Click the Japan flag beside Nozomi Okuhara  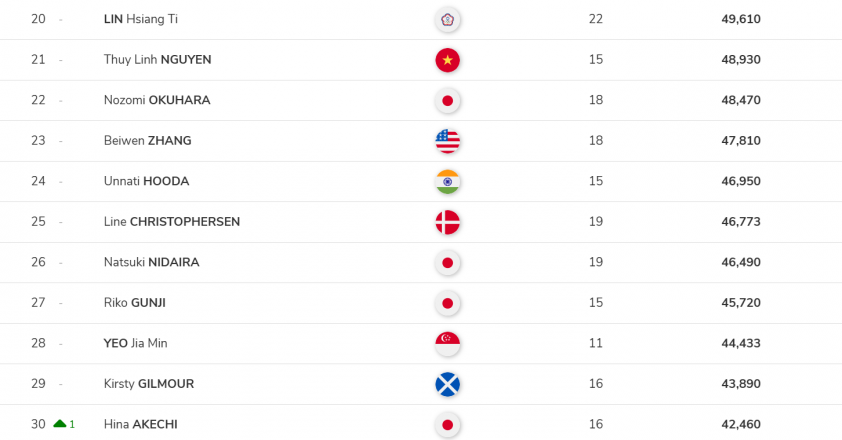coord(447,100)
